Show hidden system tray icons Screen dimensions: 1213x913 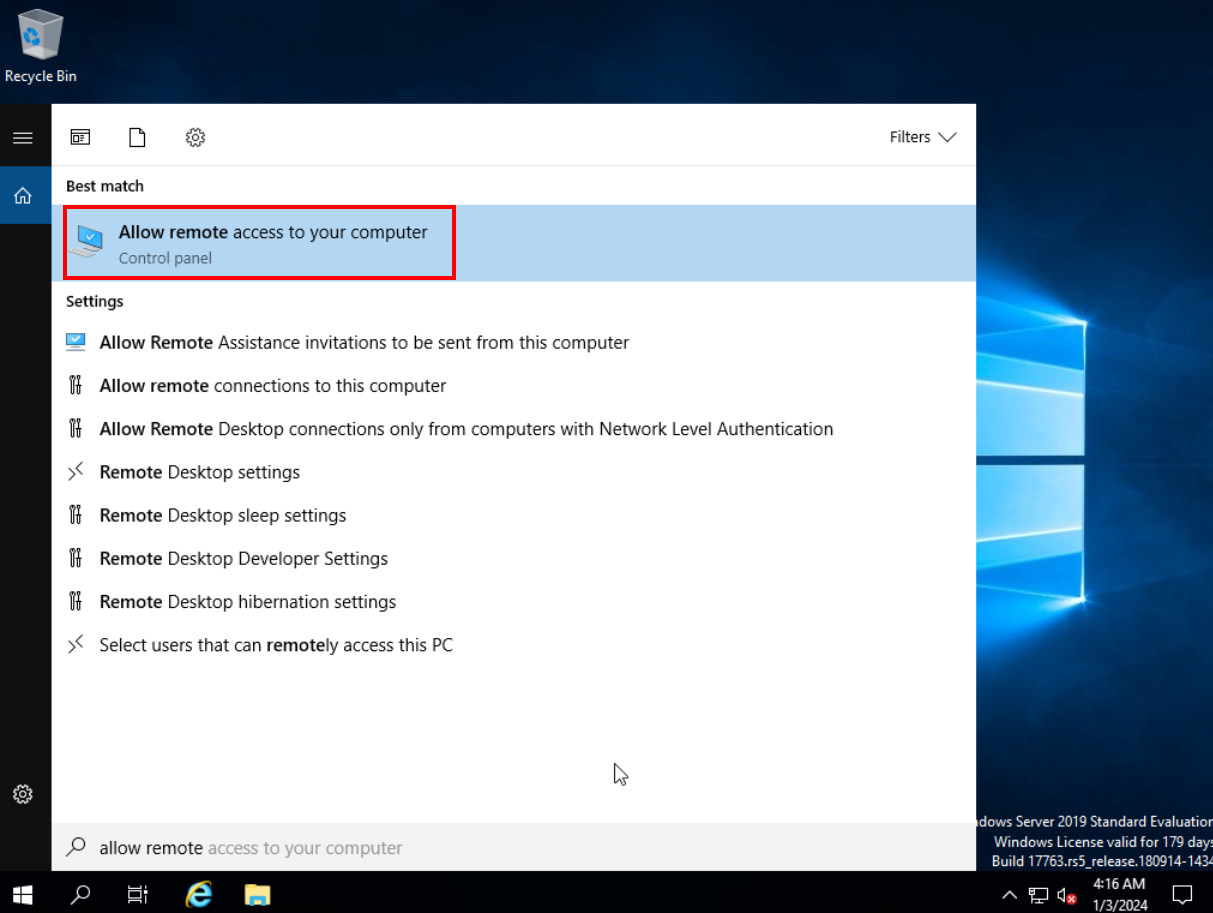tap(1009, 894)
